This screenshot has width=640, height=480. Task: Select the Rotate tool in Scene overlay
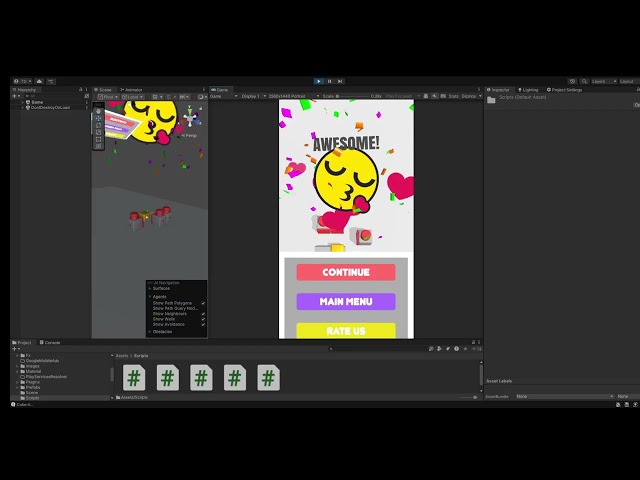[x=98, y=125]
